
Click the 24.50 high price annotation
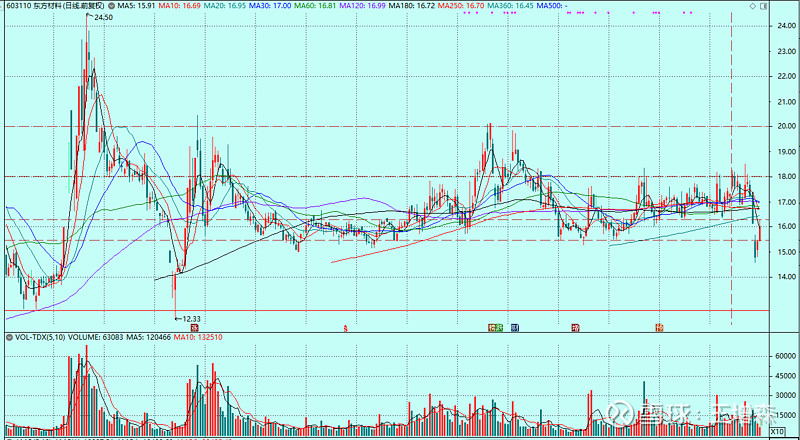(x=102, y=17)
